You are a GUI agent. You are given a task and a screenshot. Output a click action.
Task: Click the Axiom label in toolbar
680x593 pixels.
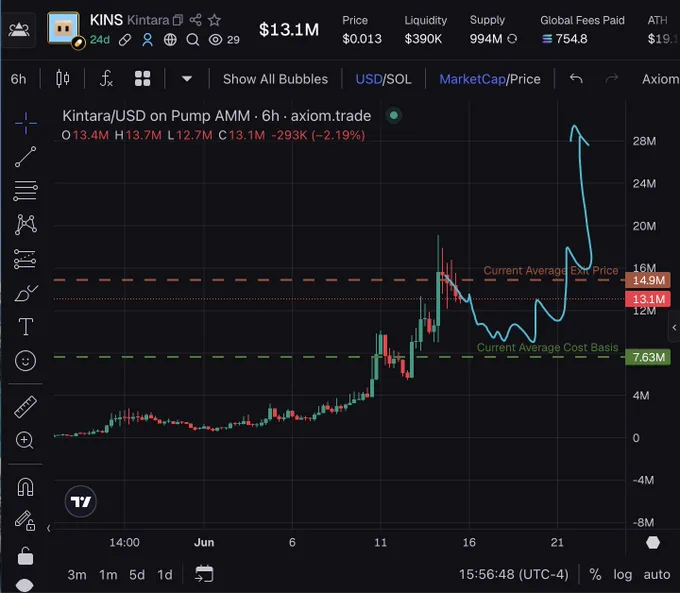660,79
